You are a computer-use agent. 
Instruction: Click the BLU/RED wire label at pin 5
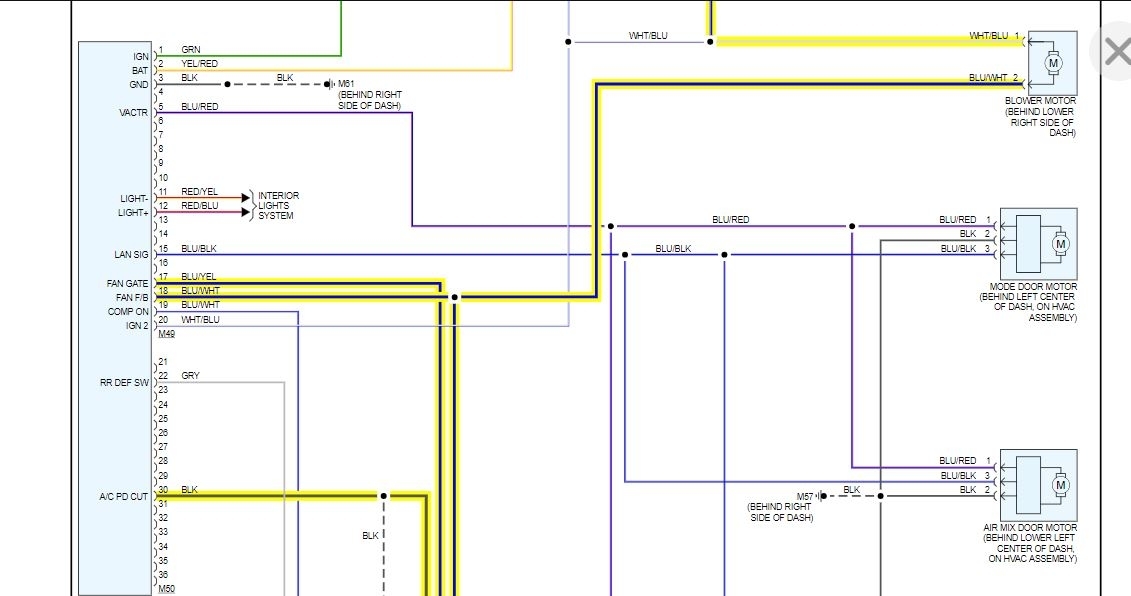pyautogui.click(x=200, y=107)
